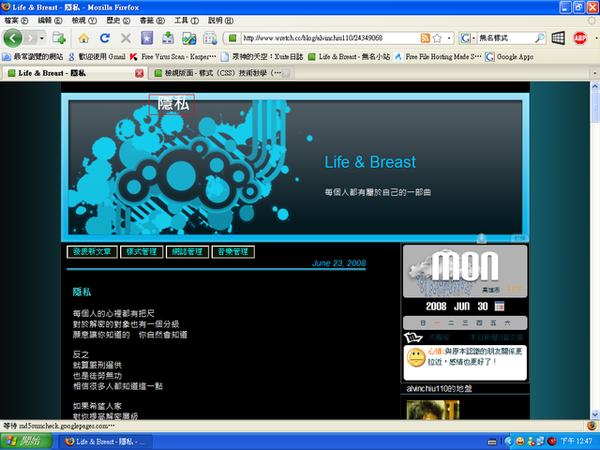Viewport: 600px width, 450px height.
Task: Open Free File Hosting Made S… bookmark
Action: (x=438, y=57)
